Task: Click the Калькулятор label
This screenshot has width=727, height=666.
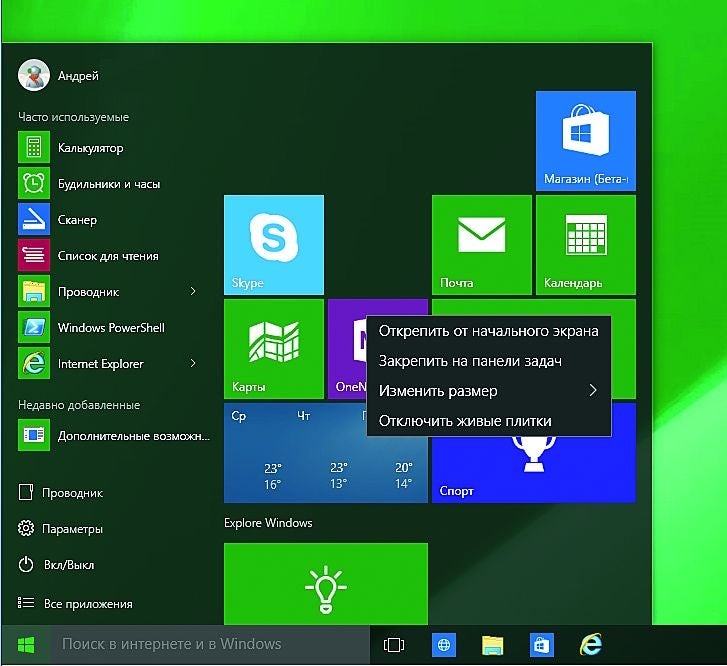Action: (90, 148)
